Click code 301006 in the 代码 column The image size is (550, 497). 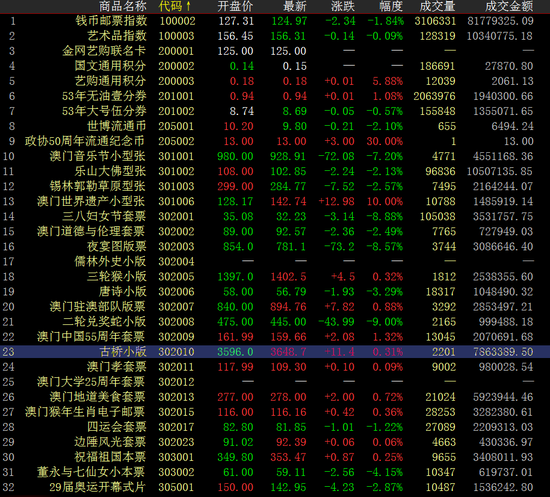tap(176, 202)
